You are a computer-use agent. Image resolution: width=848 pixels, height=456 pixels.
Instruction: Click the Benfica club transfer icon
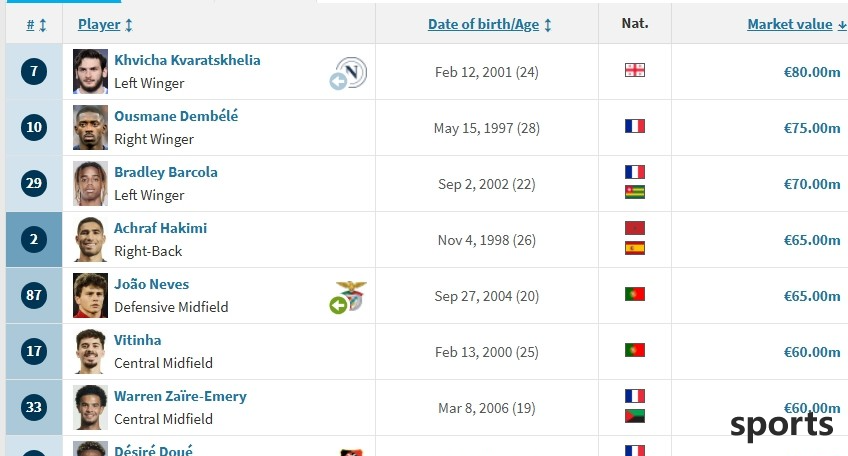point(348,297)
